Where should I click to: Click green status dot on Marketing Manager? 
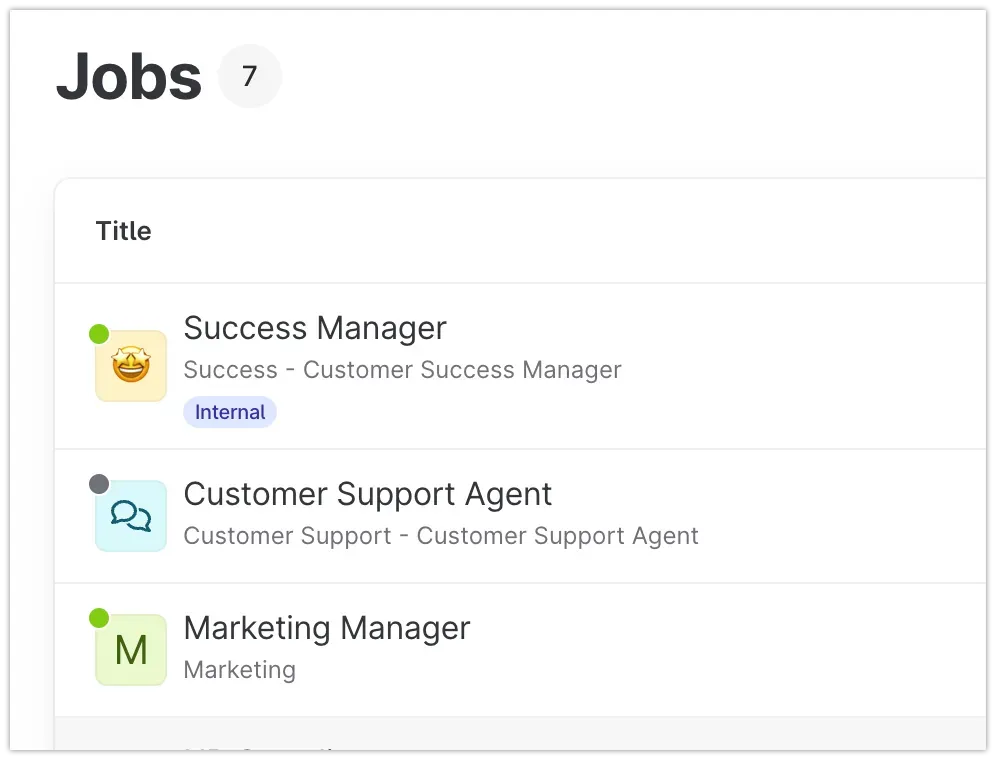pos(99,618)
